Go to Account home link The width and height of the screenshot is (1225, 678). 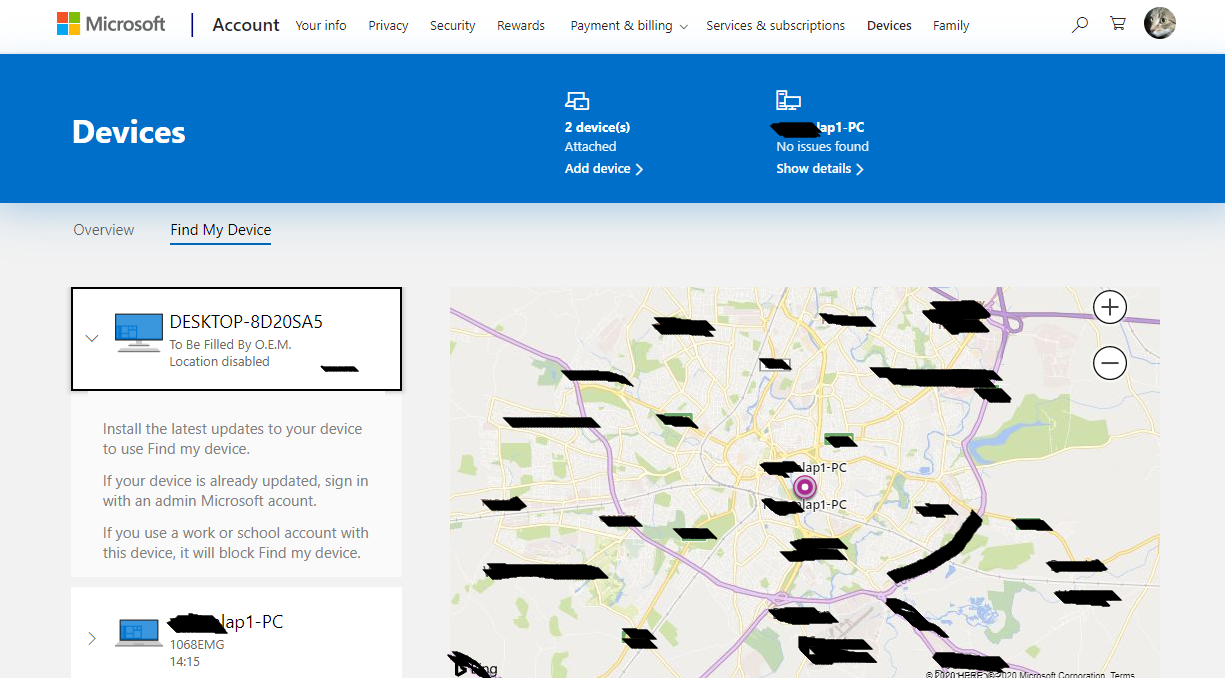point(246,25)
